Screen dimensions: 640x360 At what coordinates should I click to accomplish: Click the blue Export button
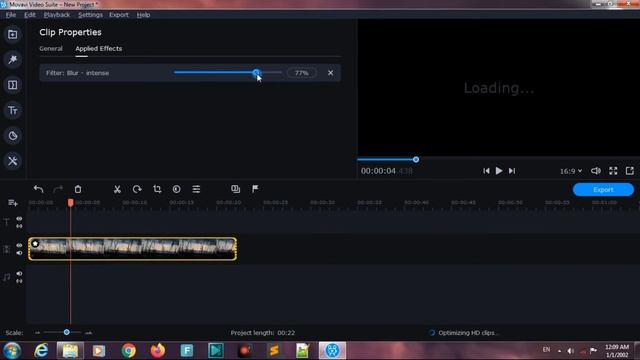tap(603, 190)
